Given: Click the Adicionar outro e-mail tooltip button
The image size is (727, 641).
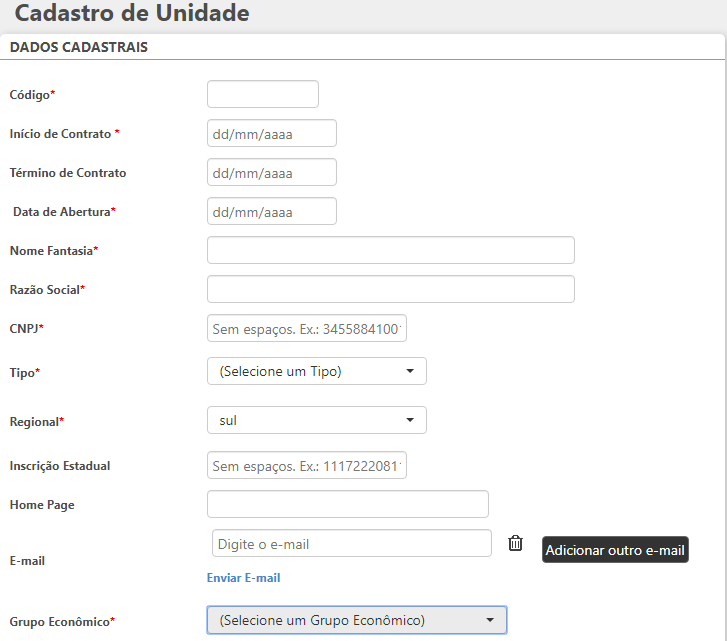Looking at the screenshot, I should pos(615,550).
